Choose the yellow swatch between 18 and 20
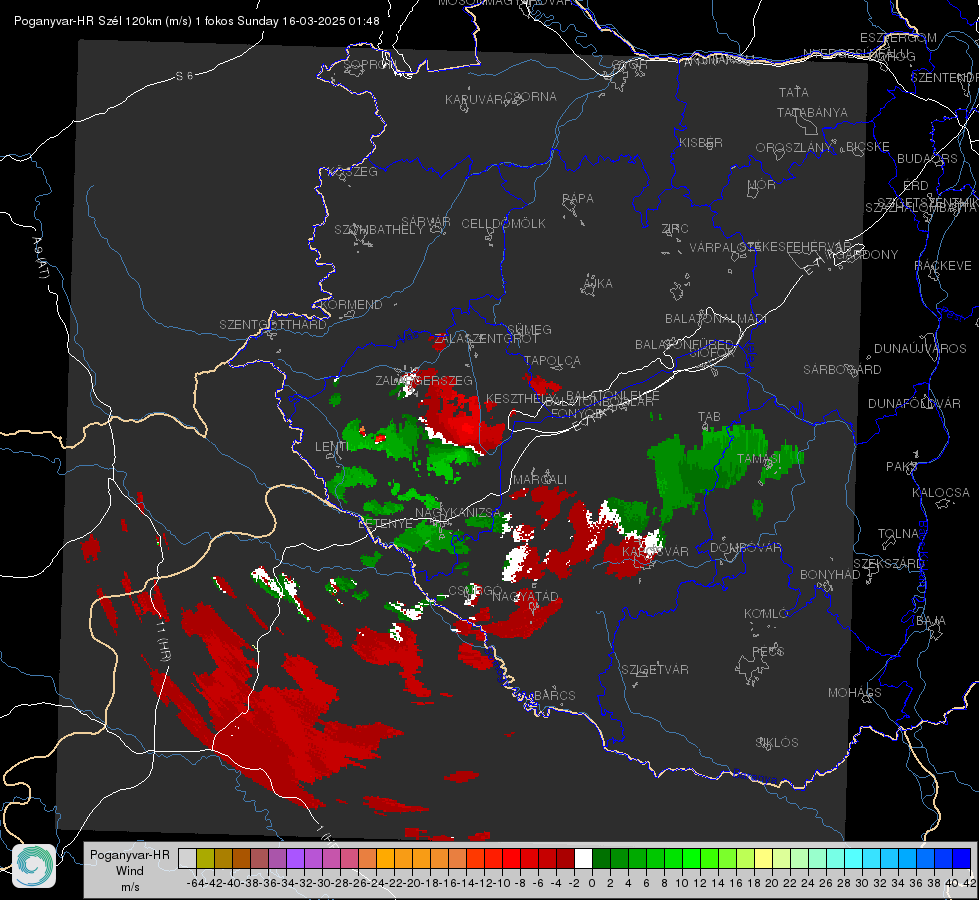The height and width of the screenshot is (900, 979). (764, 859)
